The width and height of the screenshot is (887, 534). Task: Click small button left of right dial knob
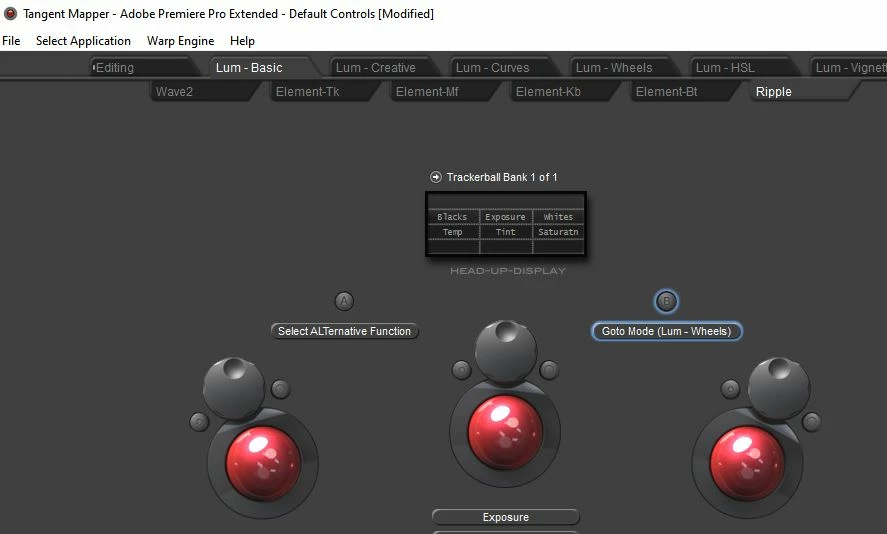(x=730, y=389)
